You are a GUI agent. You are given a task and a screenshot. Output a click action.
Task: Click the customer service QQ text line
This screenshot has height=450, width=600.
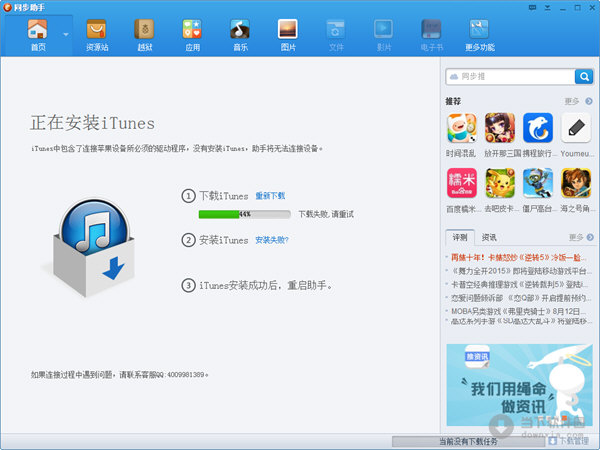click(119, 375)
